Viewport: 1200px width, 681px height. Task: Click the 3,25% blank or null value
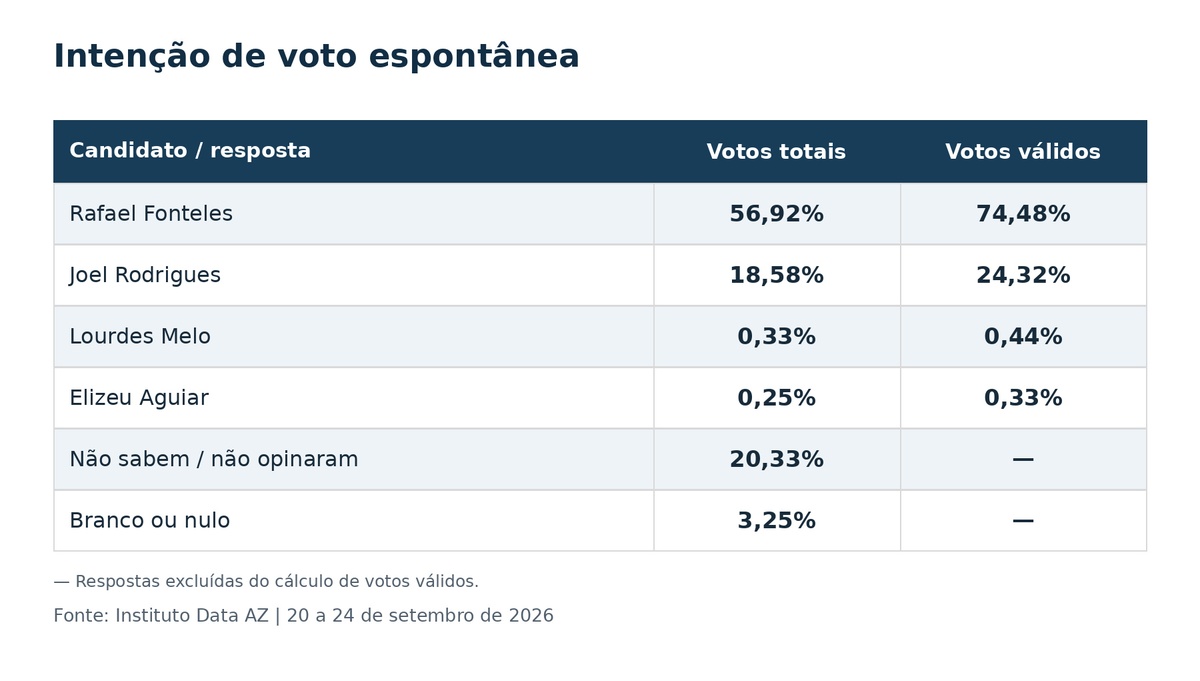(776, 521)
